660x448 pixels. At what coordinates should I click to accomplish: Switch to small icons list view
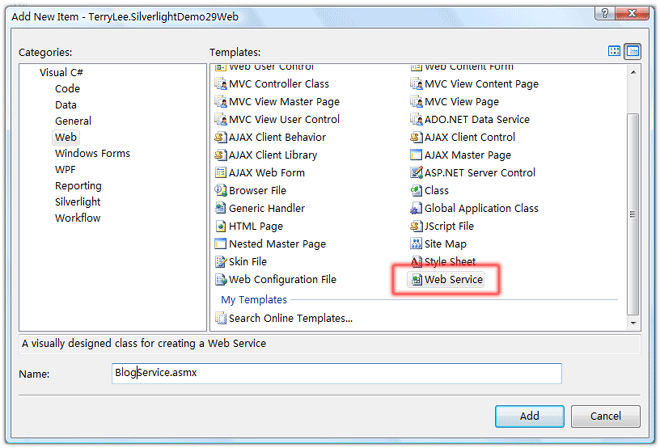[632, 51]
